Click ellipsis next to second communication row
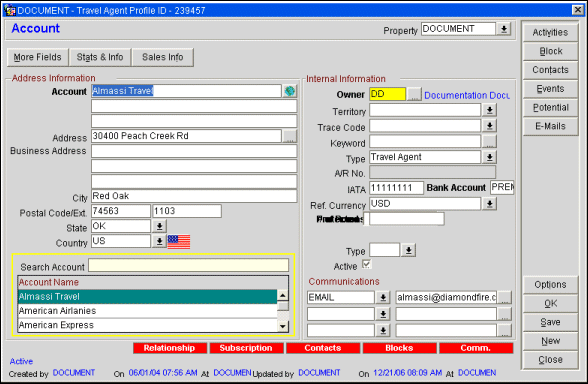This screenshot has height=384, width=588. pyautogui.click(x=505, y=314)
